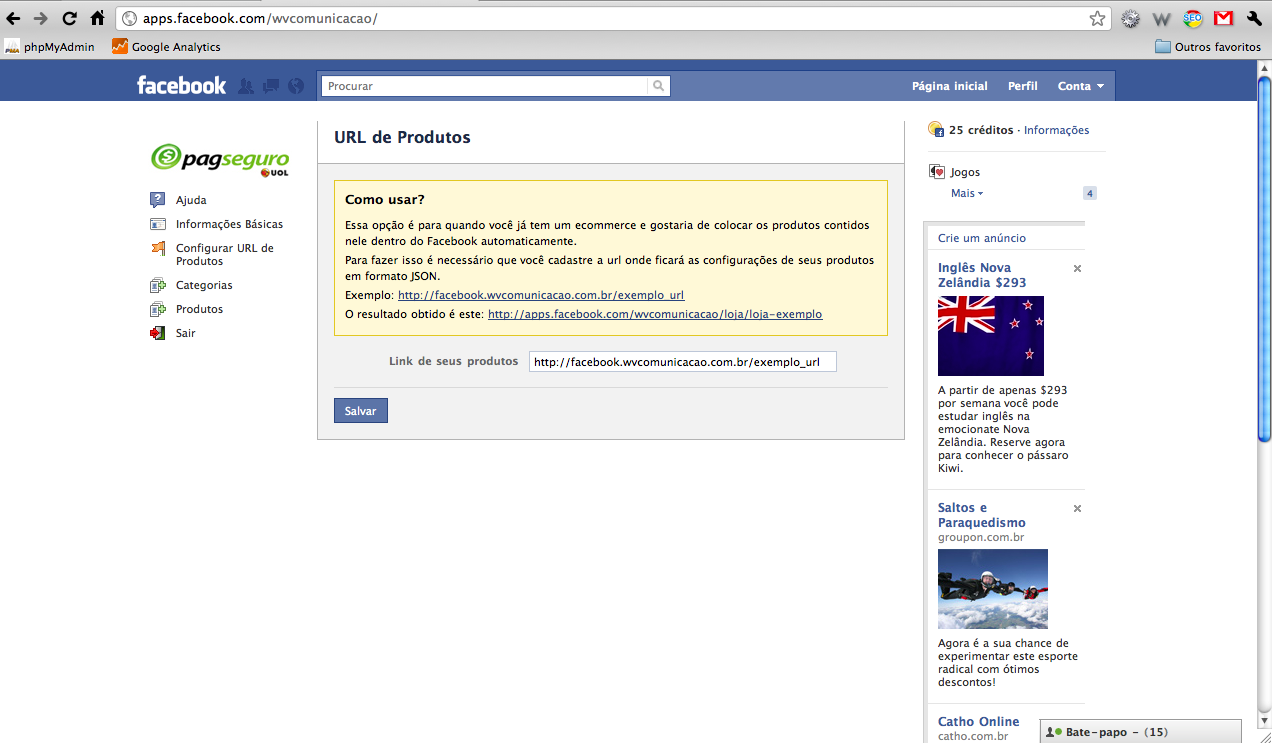Click the Produtos plus icon
Screen dimensions: 1272x743
[x=158, y=309]
